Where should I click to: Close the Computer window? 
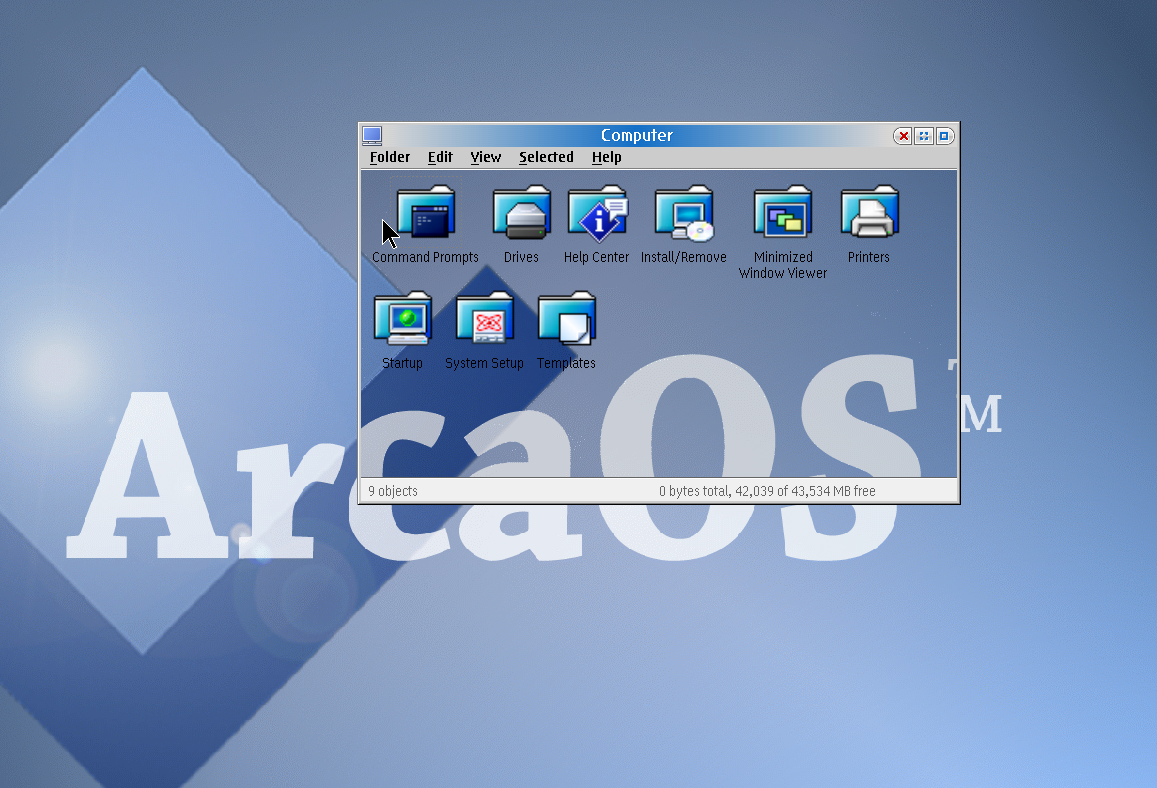pos(902,136)
